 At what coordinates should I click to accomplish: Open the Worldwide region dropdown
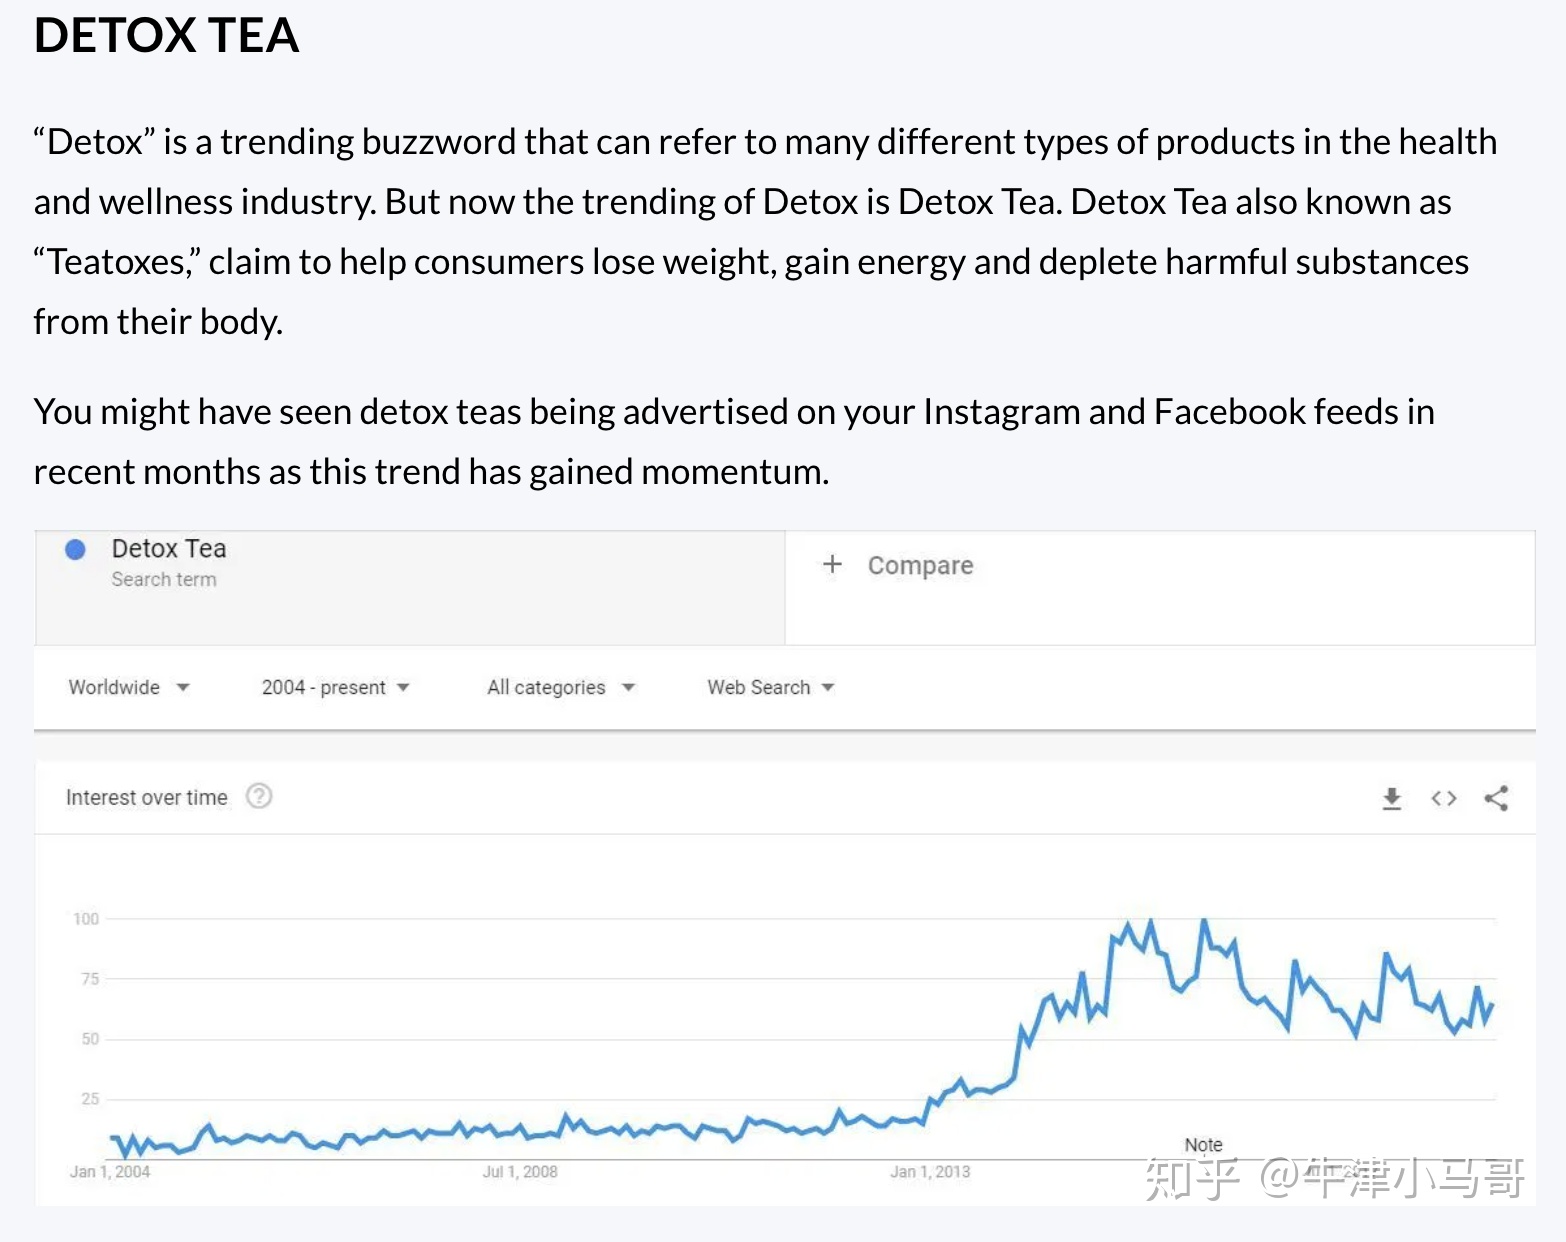pos(128,687)
